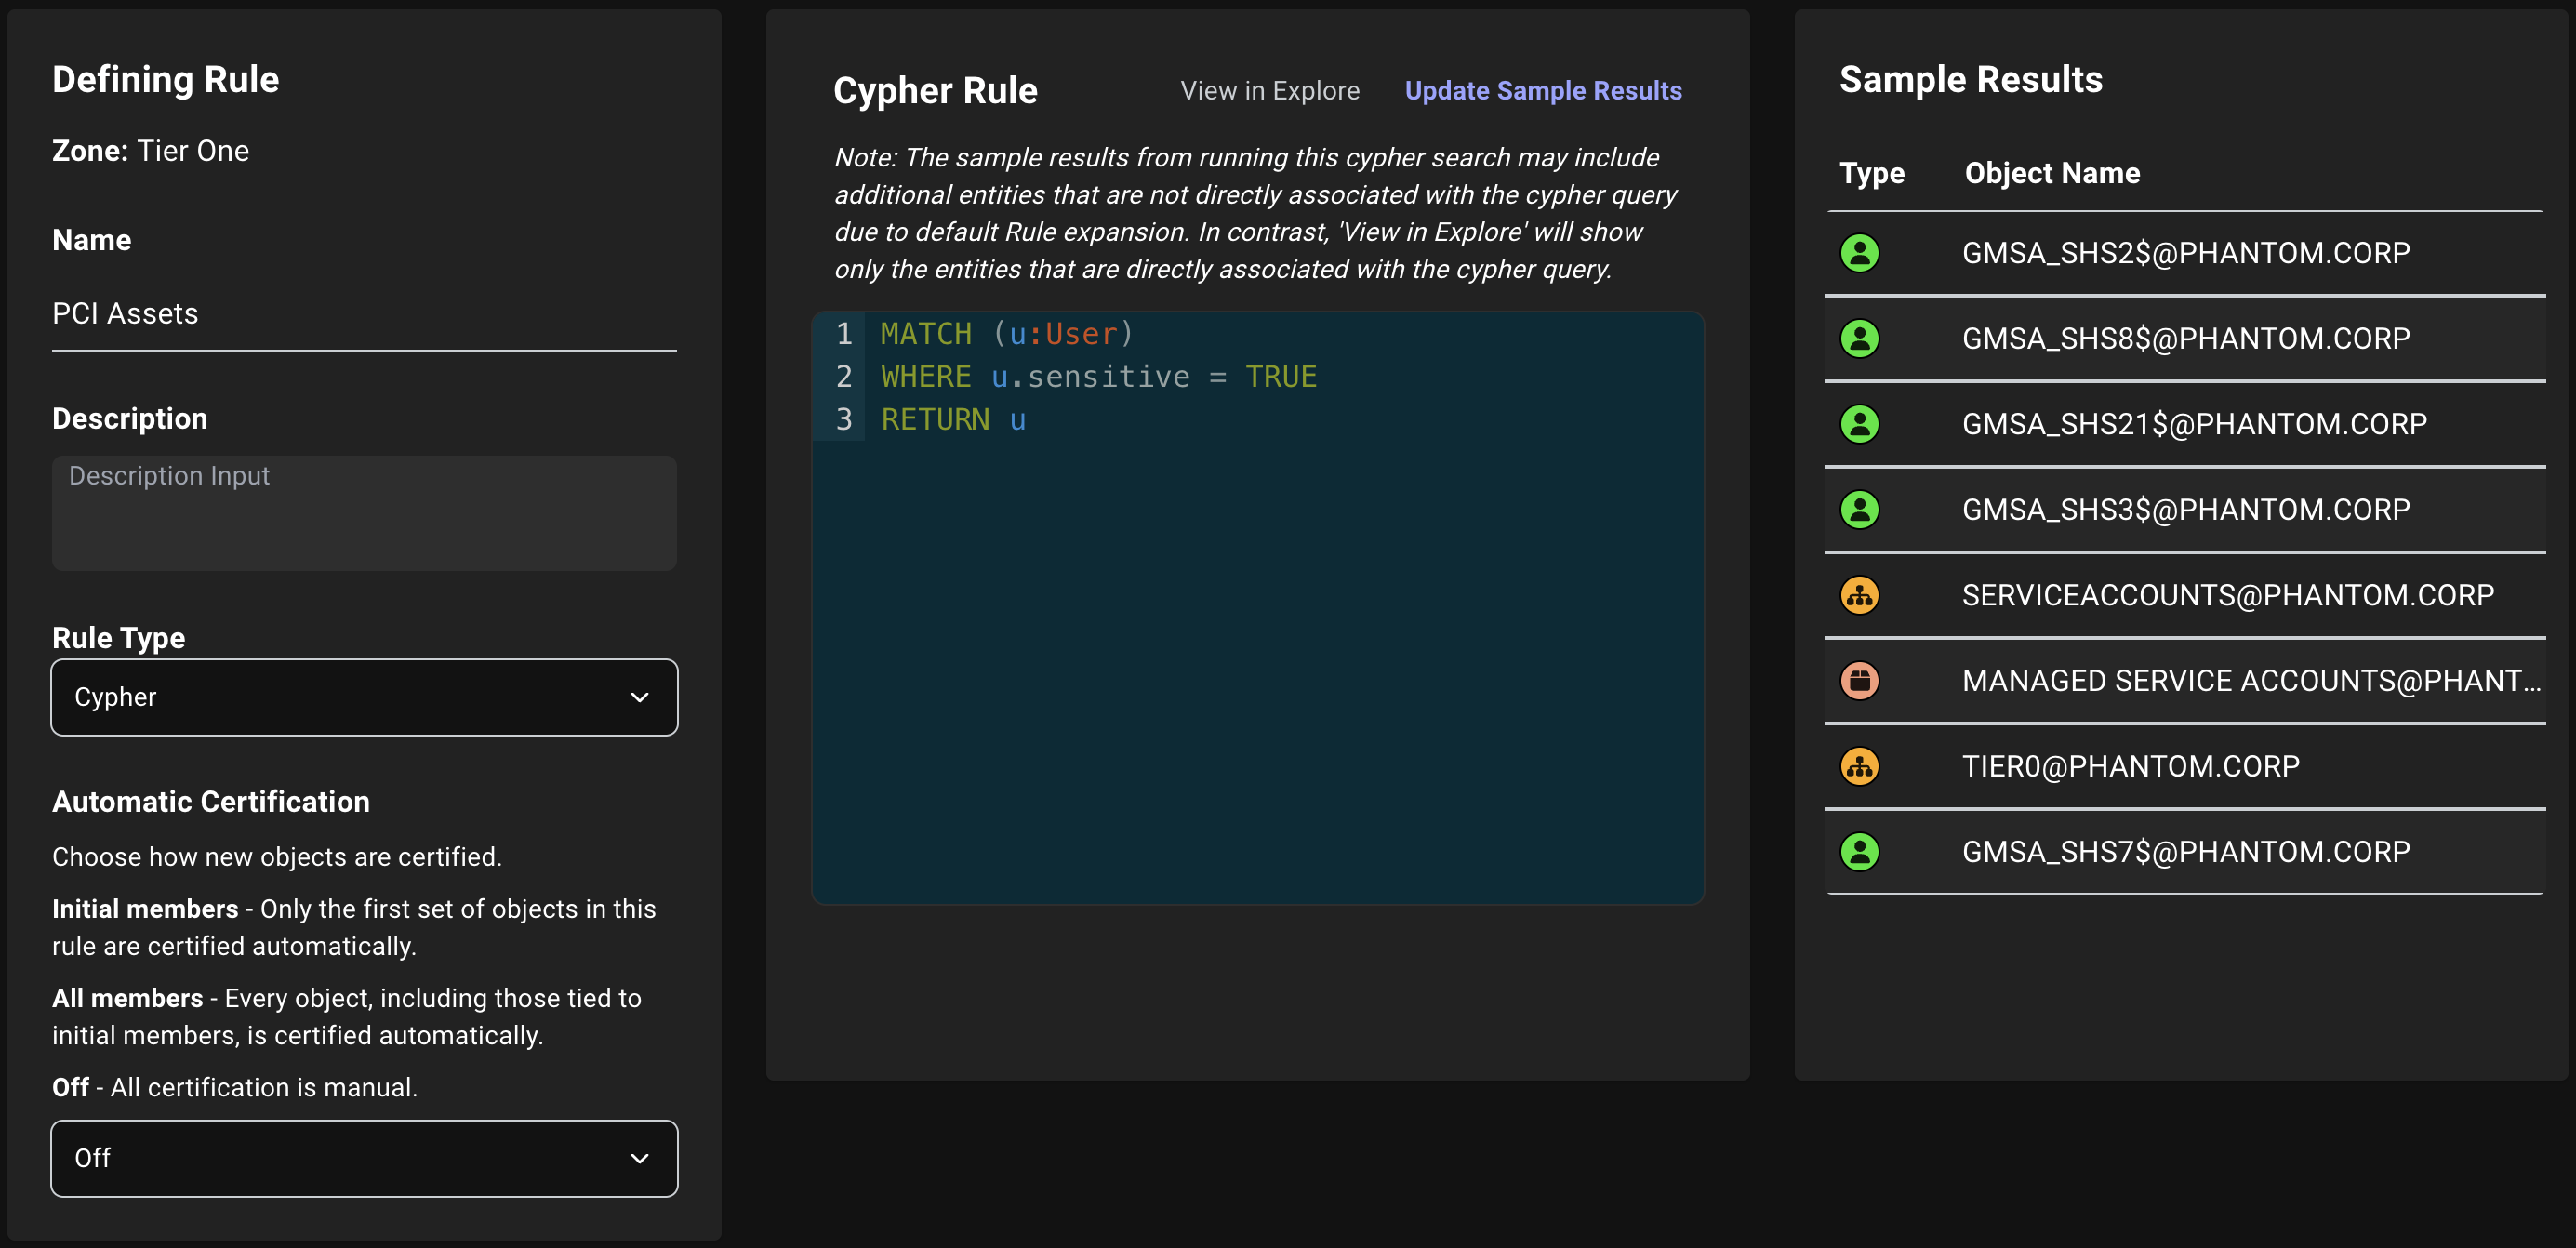Click the user icon beside GMSA_SHS2$@PHANTOM.CORP
The height and width of the screenshot is (1248, 2576).
pos(1860,252)
